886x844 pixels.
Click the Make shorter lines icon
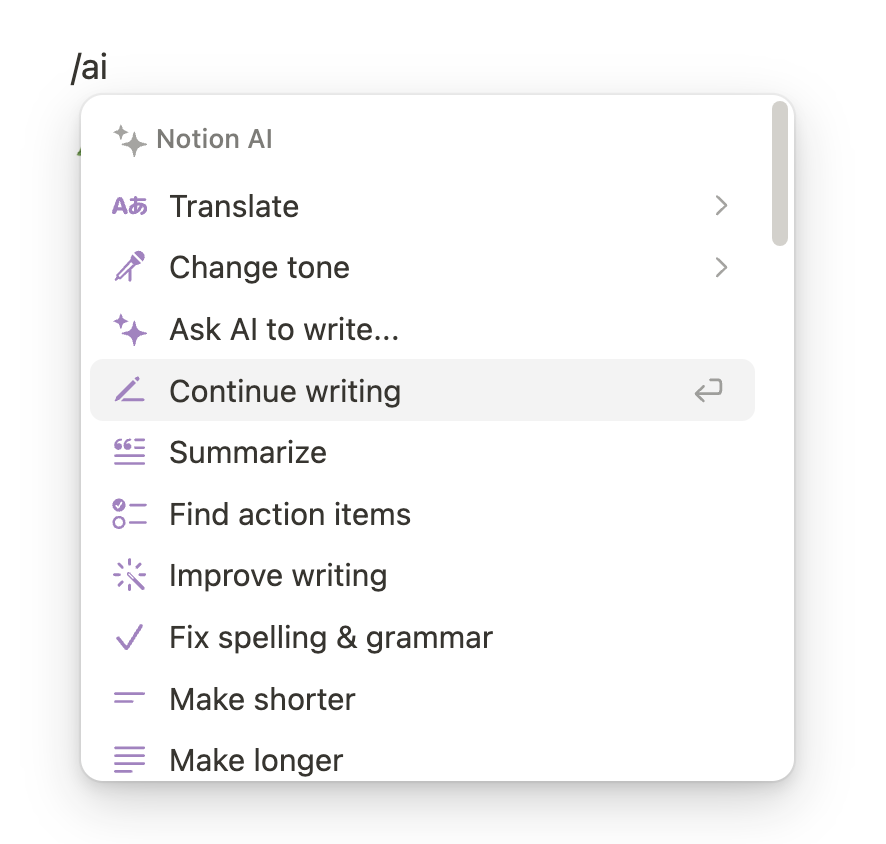[128, 699]
